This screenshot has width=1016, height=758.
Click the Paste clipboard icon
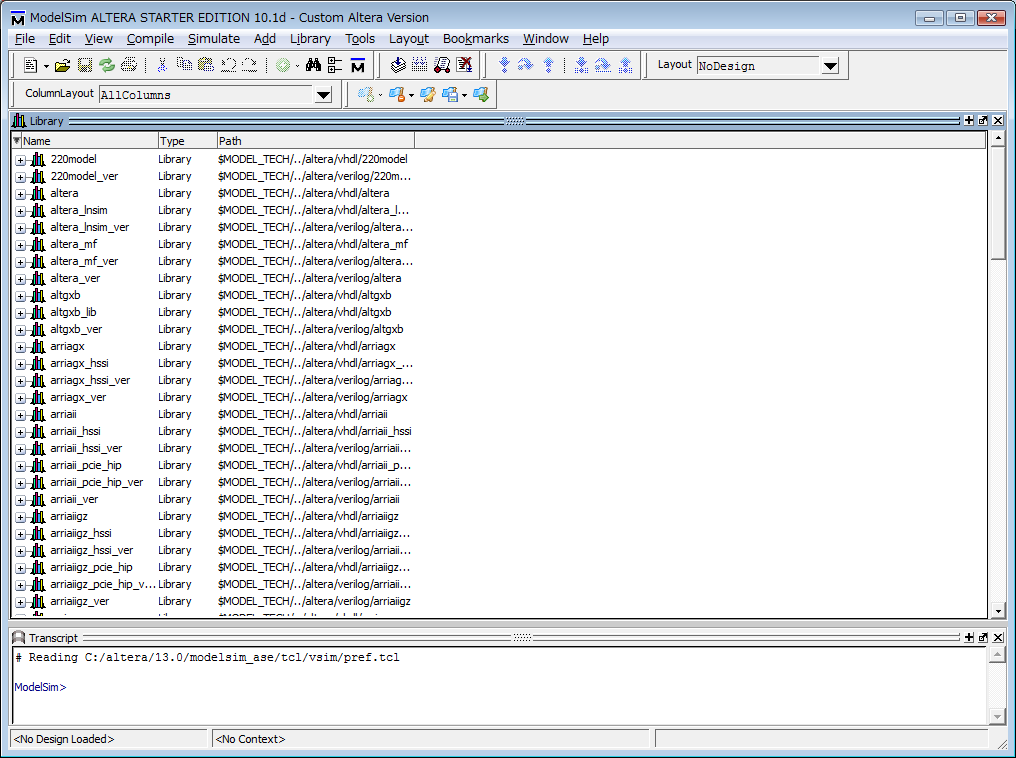pos(205,65)
